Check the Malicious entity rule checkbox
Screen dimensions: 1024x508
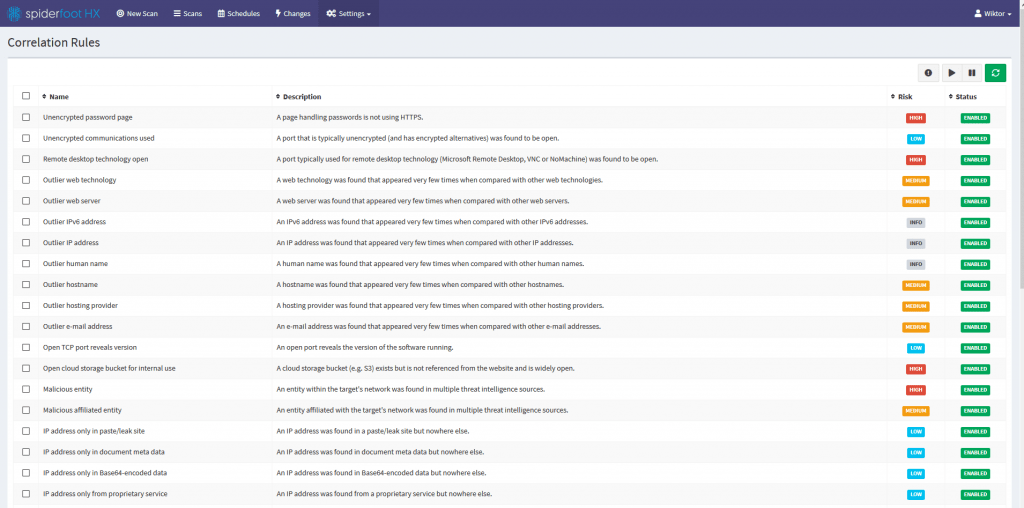26,389
